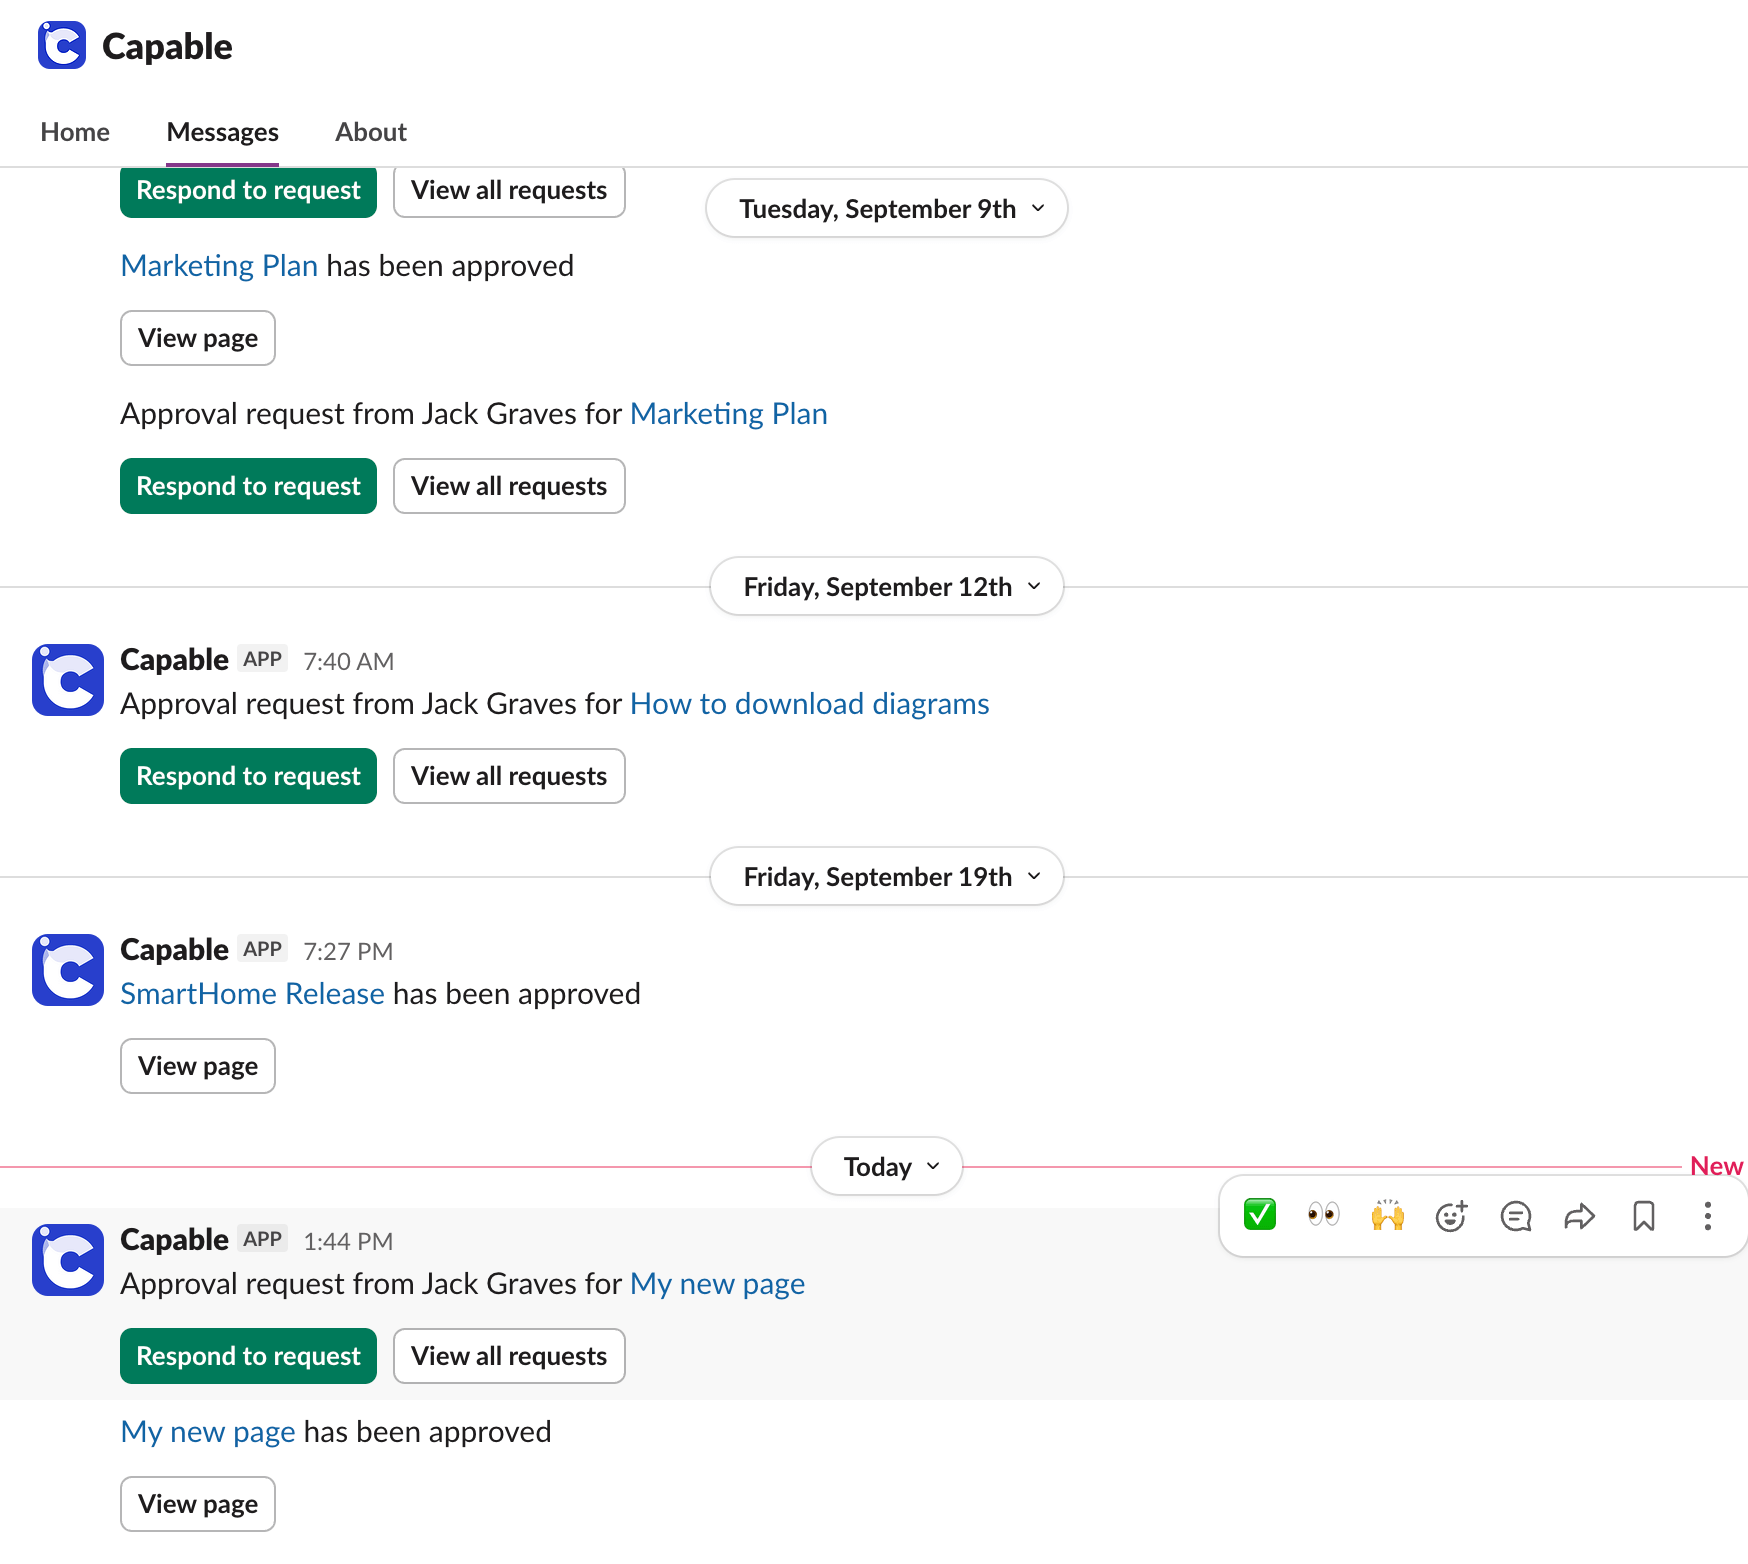
Task: Open How to download diagrams link
Action: [x=809, y=704]
